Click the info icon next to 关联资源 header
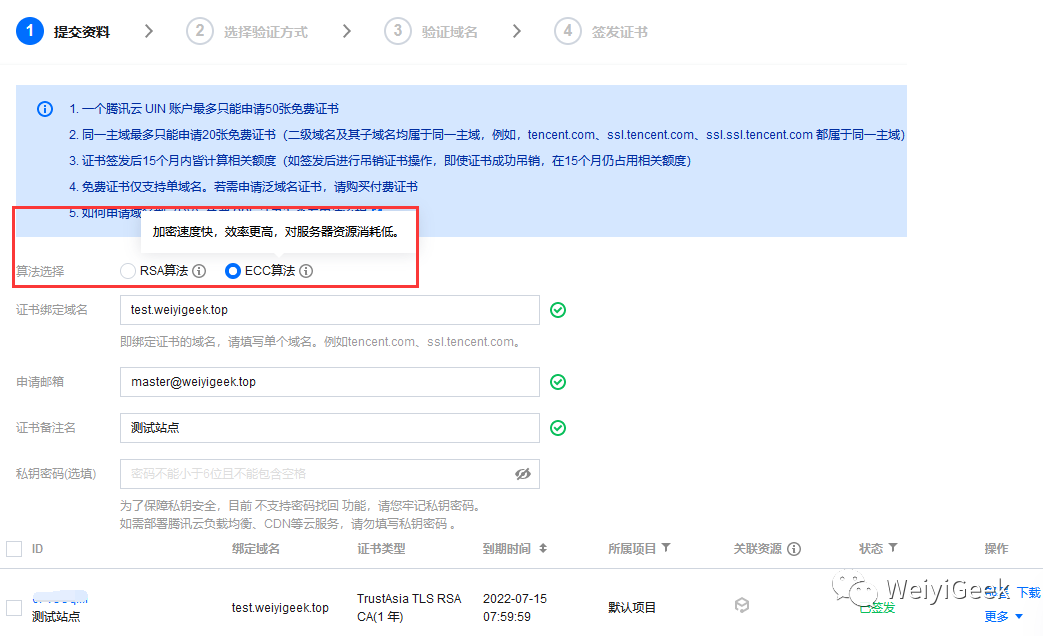This screenshot has width=1043, height=638. [x=794, y=549]
